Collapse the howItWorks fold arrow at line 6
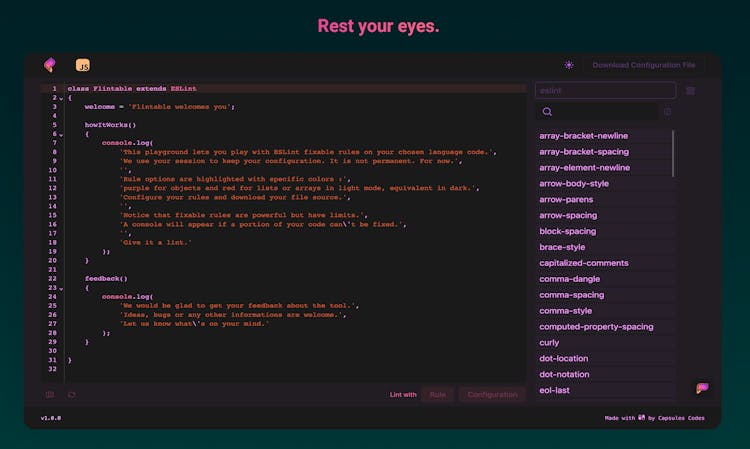This screenshot has height=449, width=750. pos(60,134)
